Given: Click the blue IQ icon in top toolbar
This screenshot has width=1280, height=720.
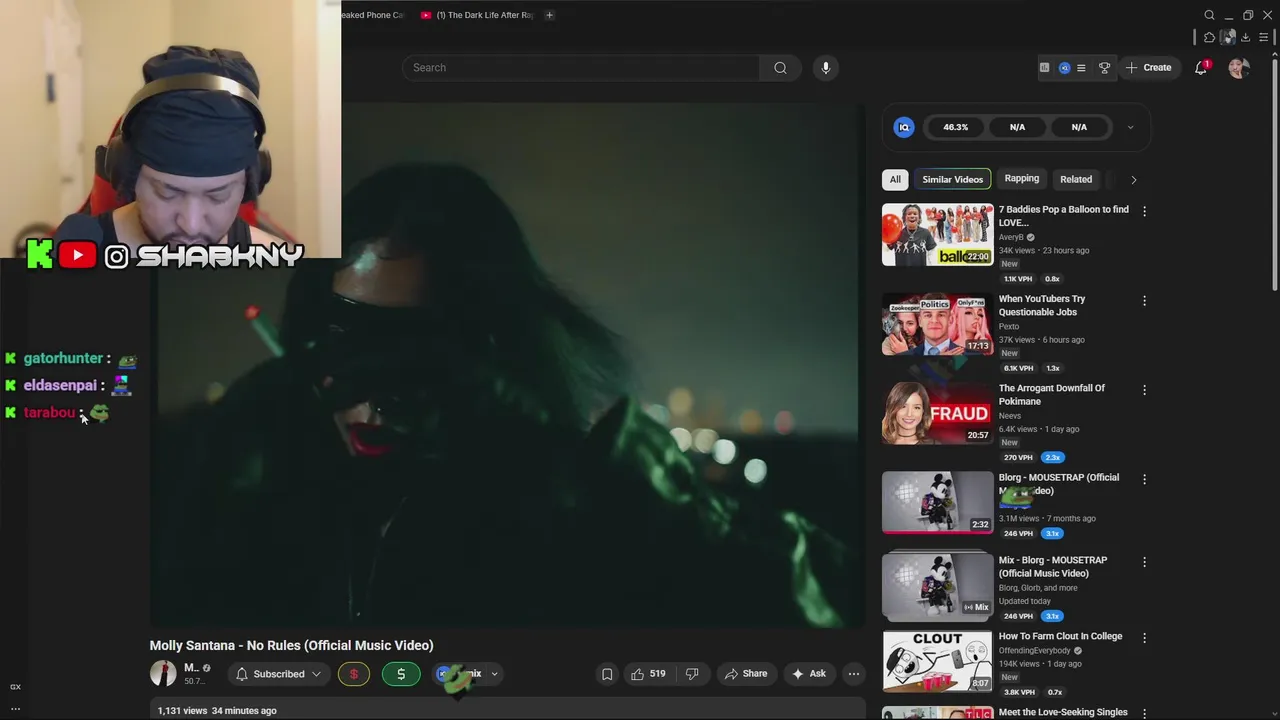Looking at the screenshot, I should (x=1064, y=68).
